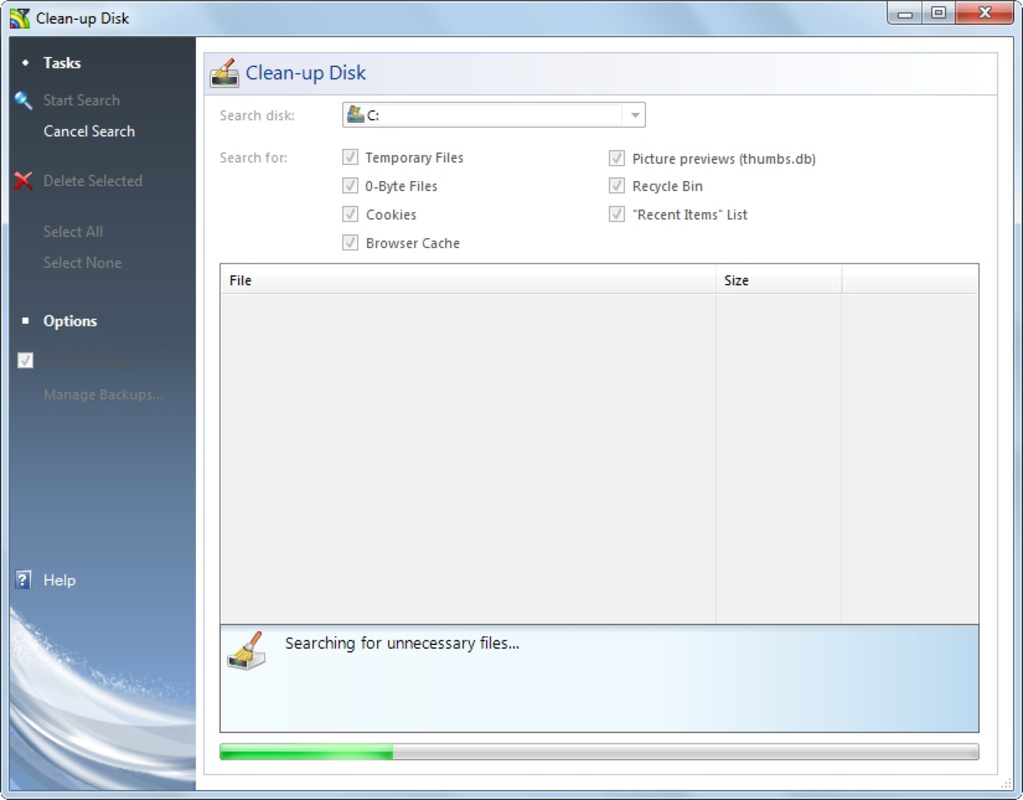Click the "Search disk:" label
This screenshot has height=800, width=1023.
coord(257,115)
